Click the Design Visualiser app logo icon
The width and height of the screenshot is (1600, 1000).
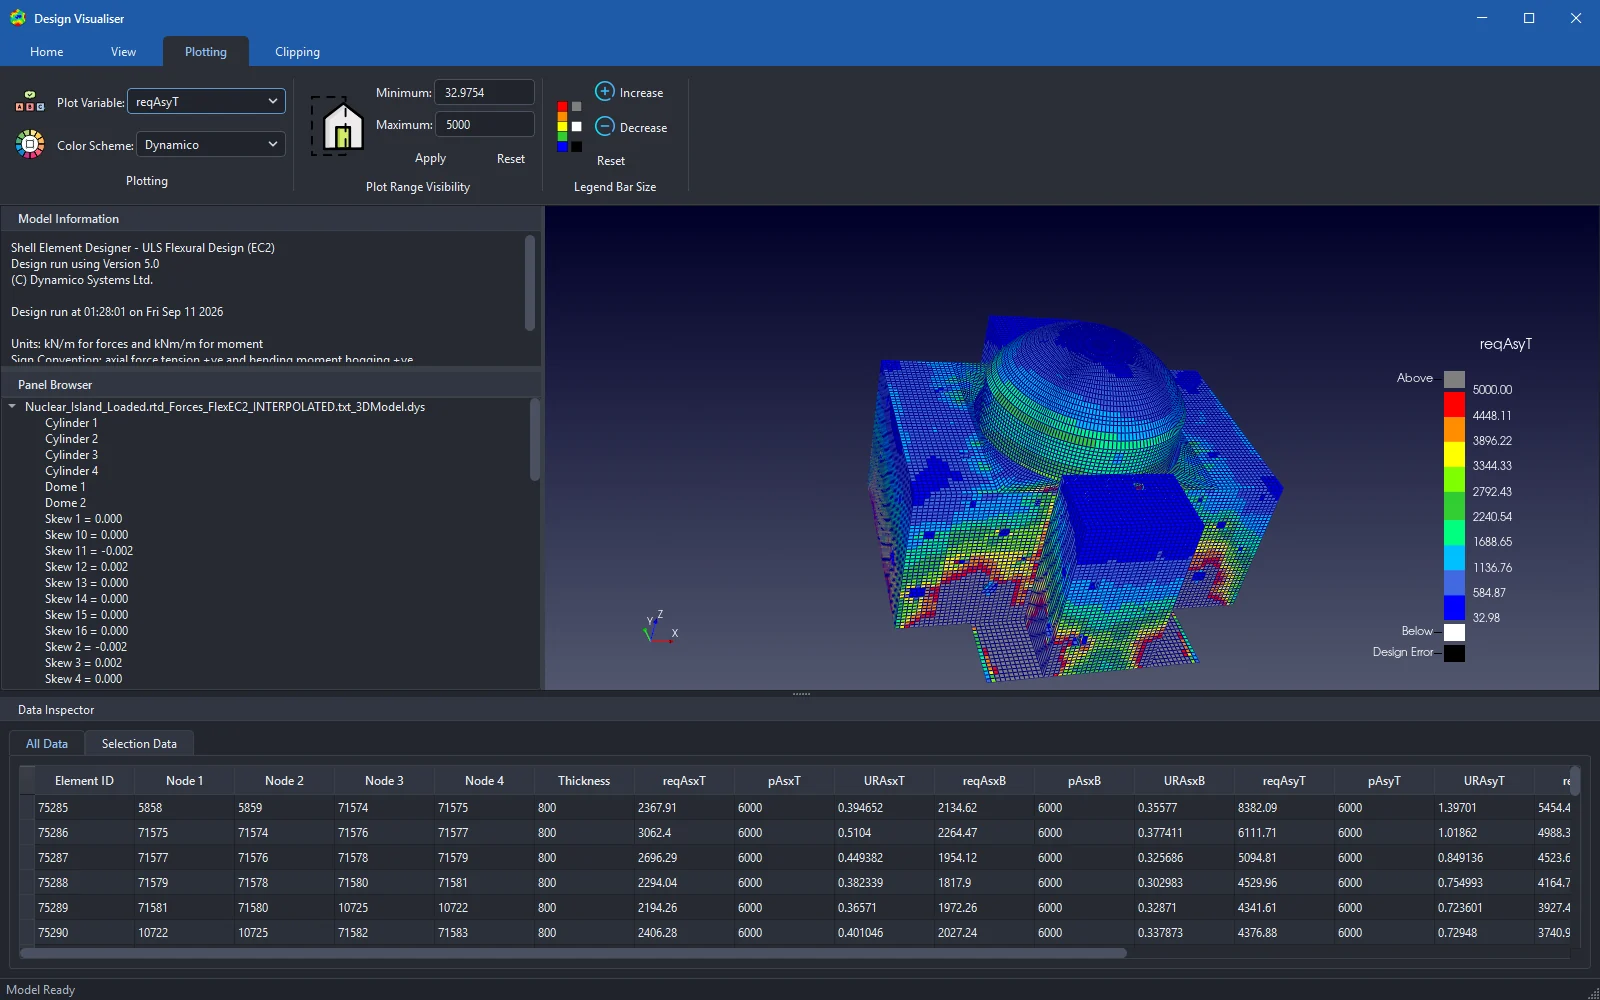(x=17, y=18)
